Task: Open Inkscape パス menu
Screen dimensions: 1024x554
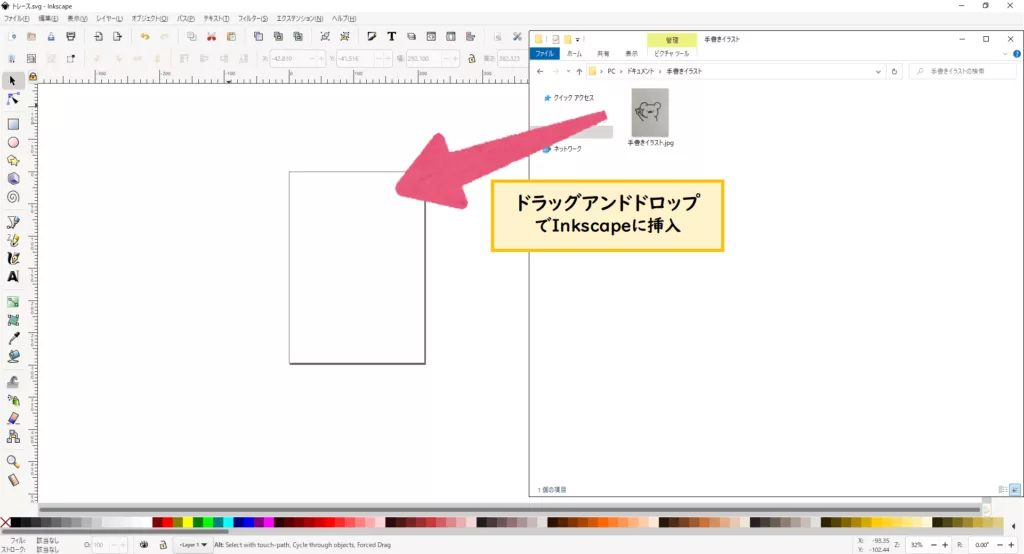Action: [x=185, y=18]
